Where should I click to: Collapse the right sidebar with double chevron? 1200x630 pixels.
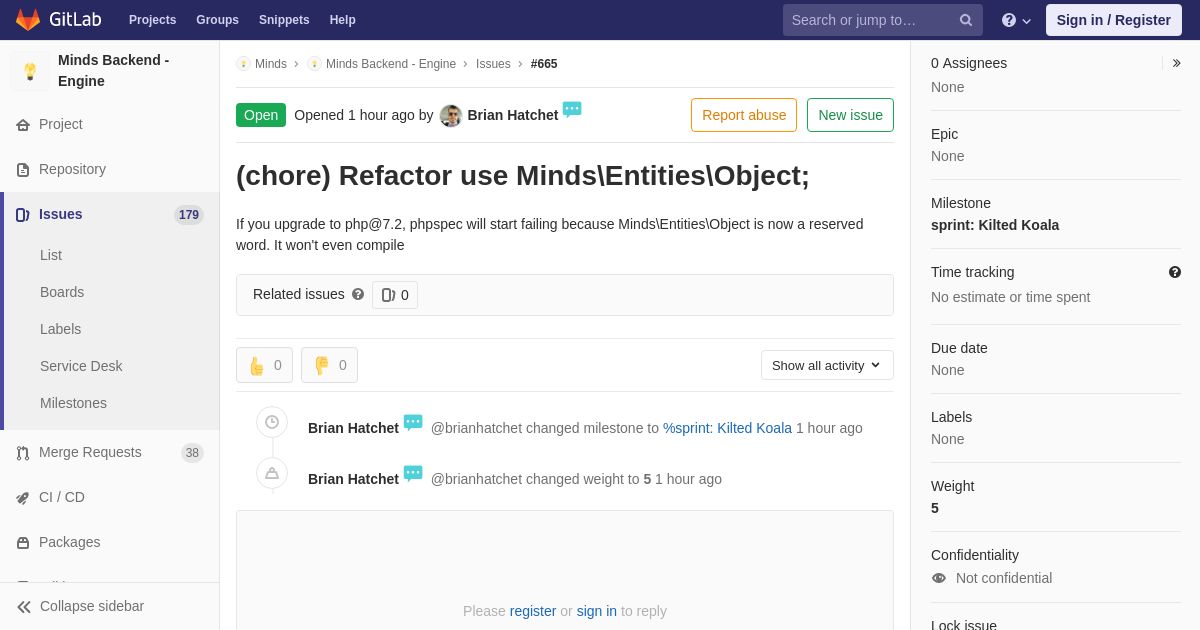tap(1176, 63)
